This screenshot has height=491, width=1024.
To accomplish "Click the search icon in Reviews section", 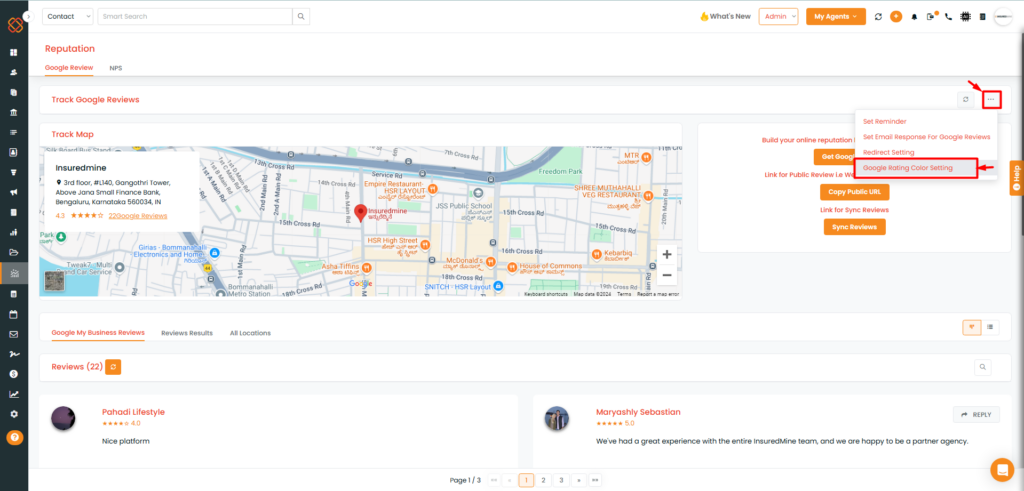I will [983, 368].
